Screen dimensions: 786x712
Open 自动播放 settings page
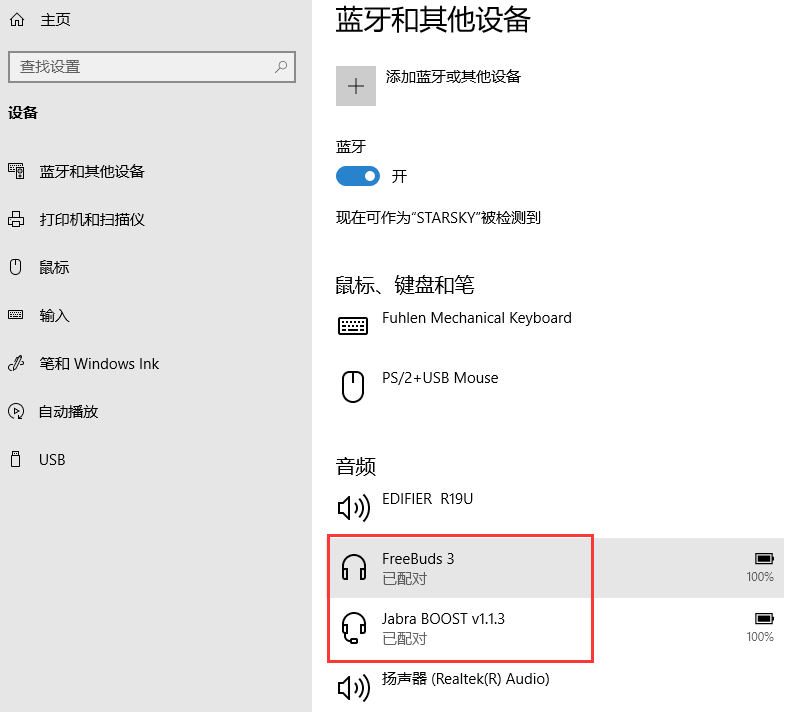coord(69,412)
